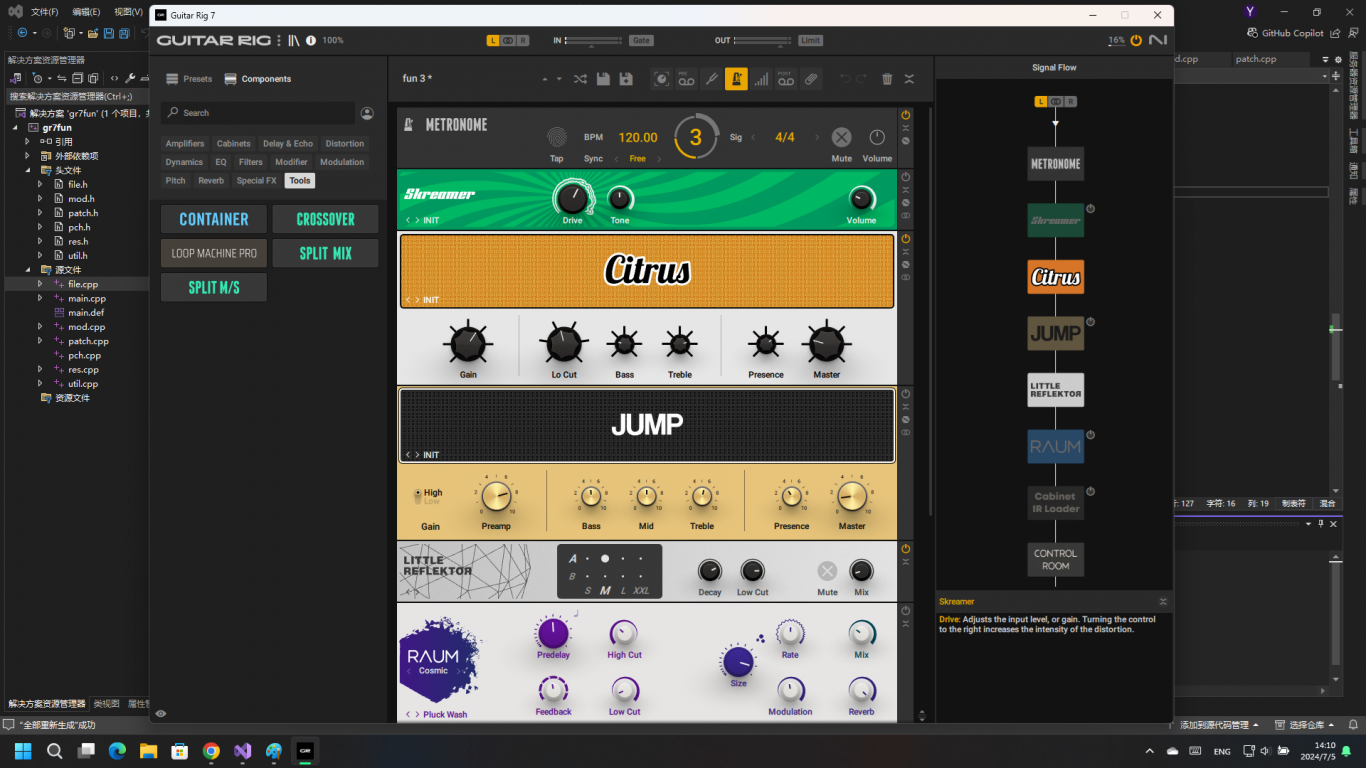This screenshot has width=1366, height=768.
Task: Toggle the input Gate button
Action: (x=641, y=40)
